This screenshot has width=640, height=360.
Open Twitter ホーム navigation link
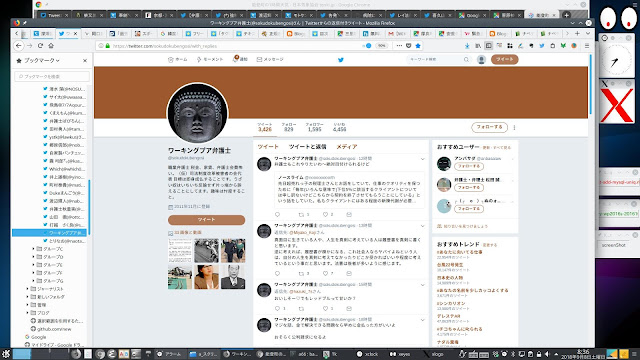pyautogui.click(x=178, y=60)
